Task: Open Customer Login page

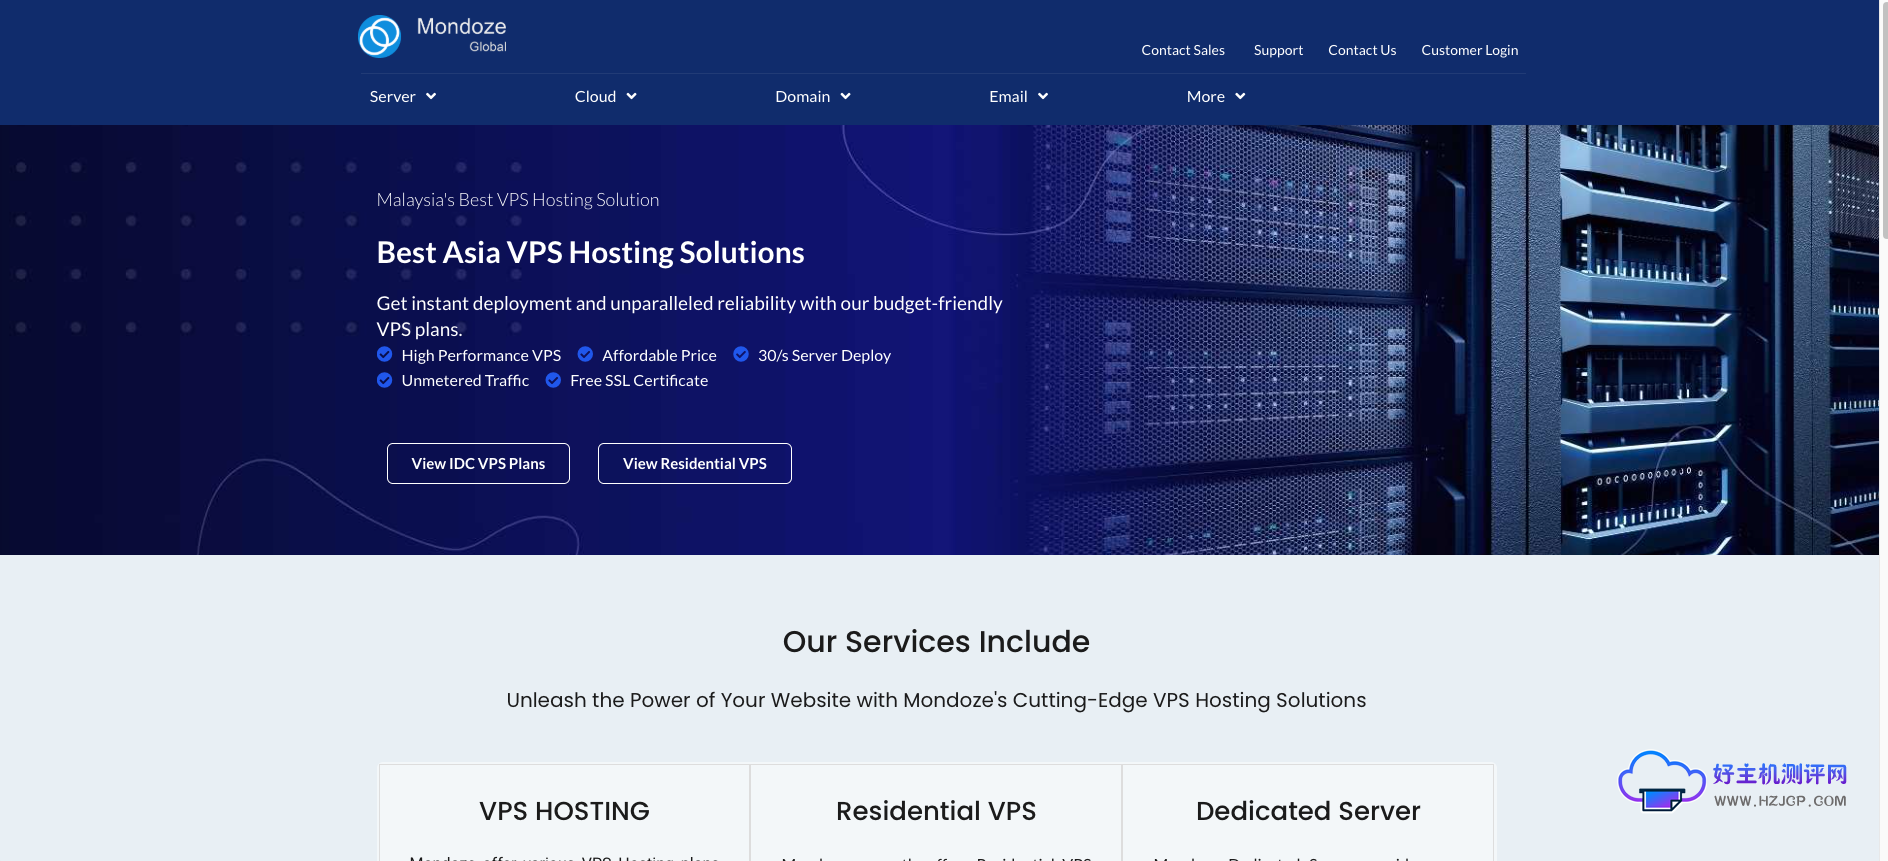Action: coord(1469,50)
